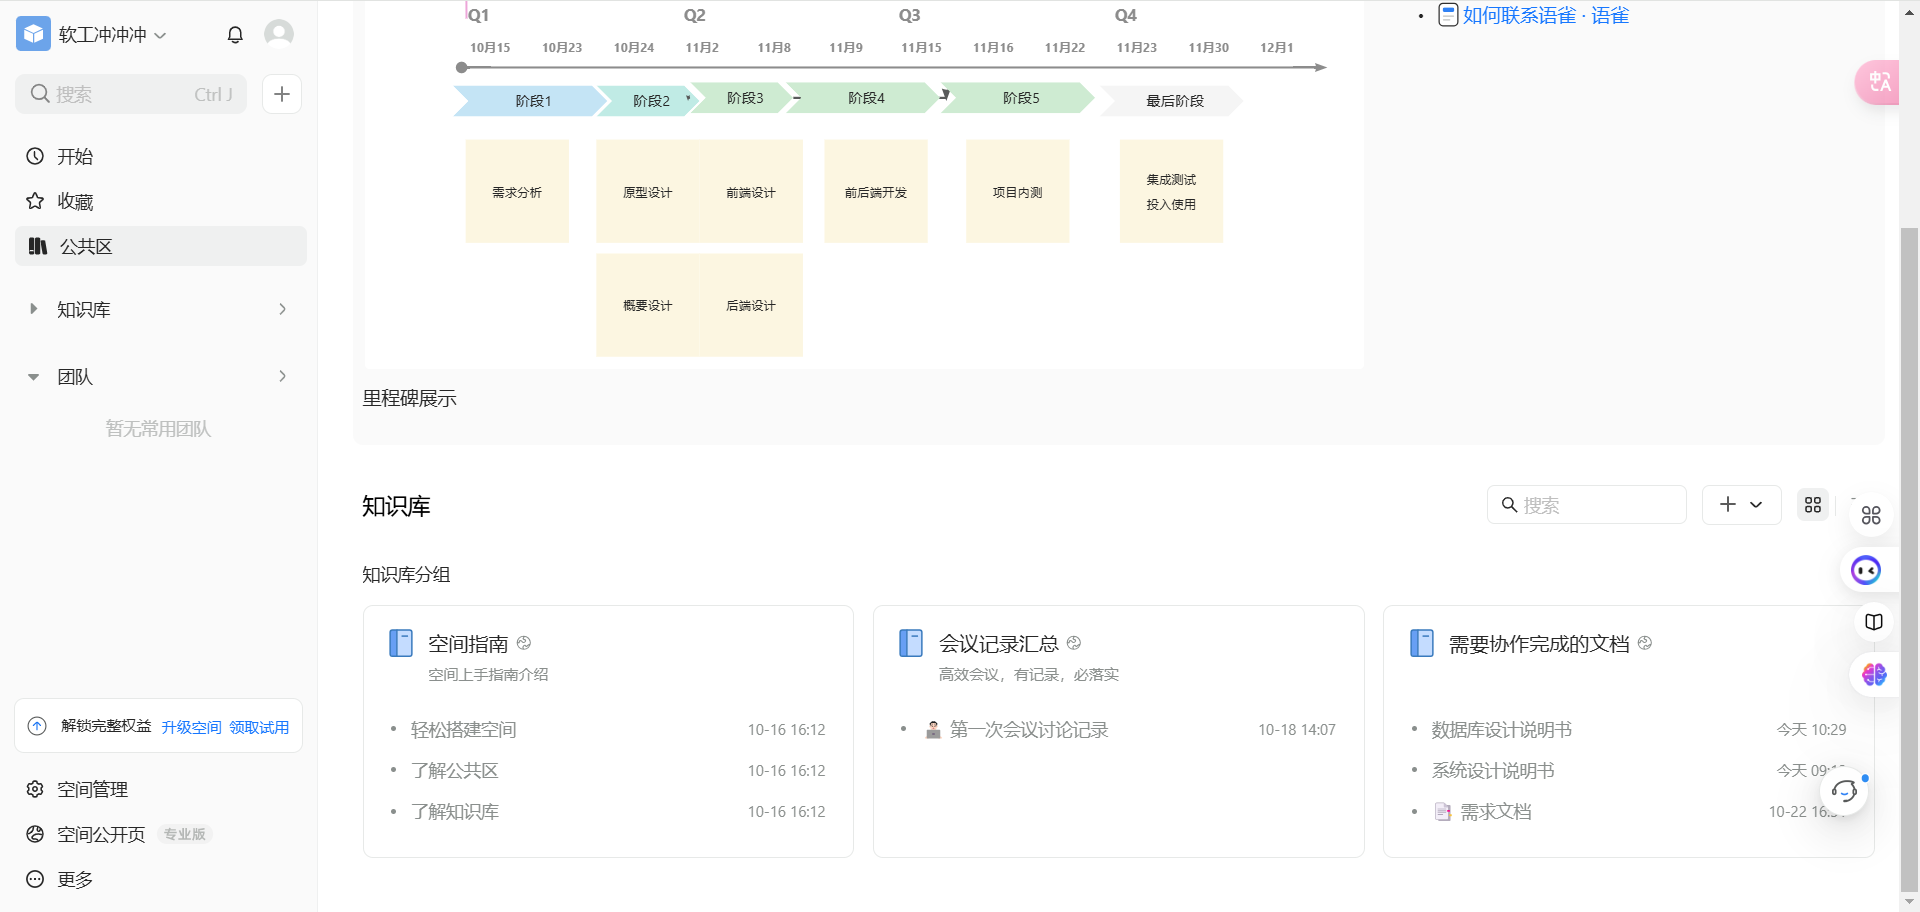Click the 软工冲冲 workspace logo icon
The image size is (1920, 912).
click(33, 34)
